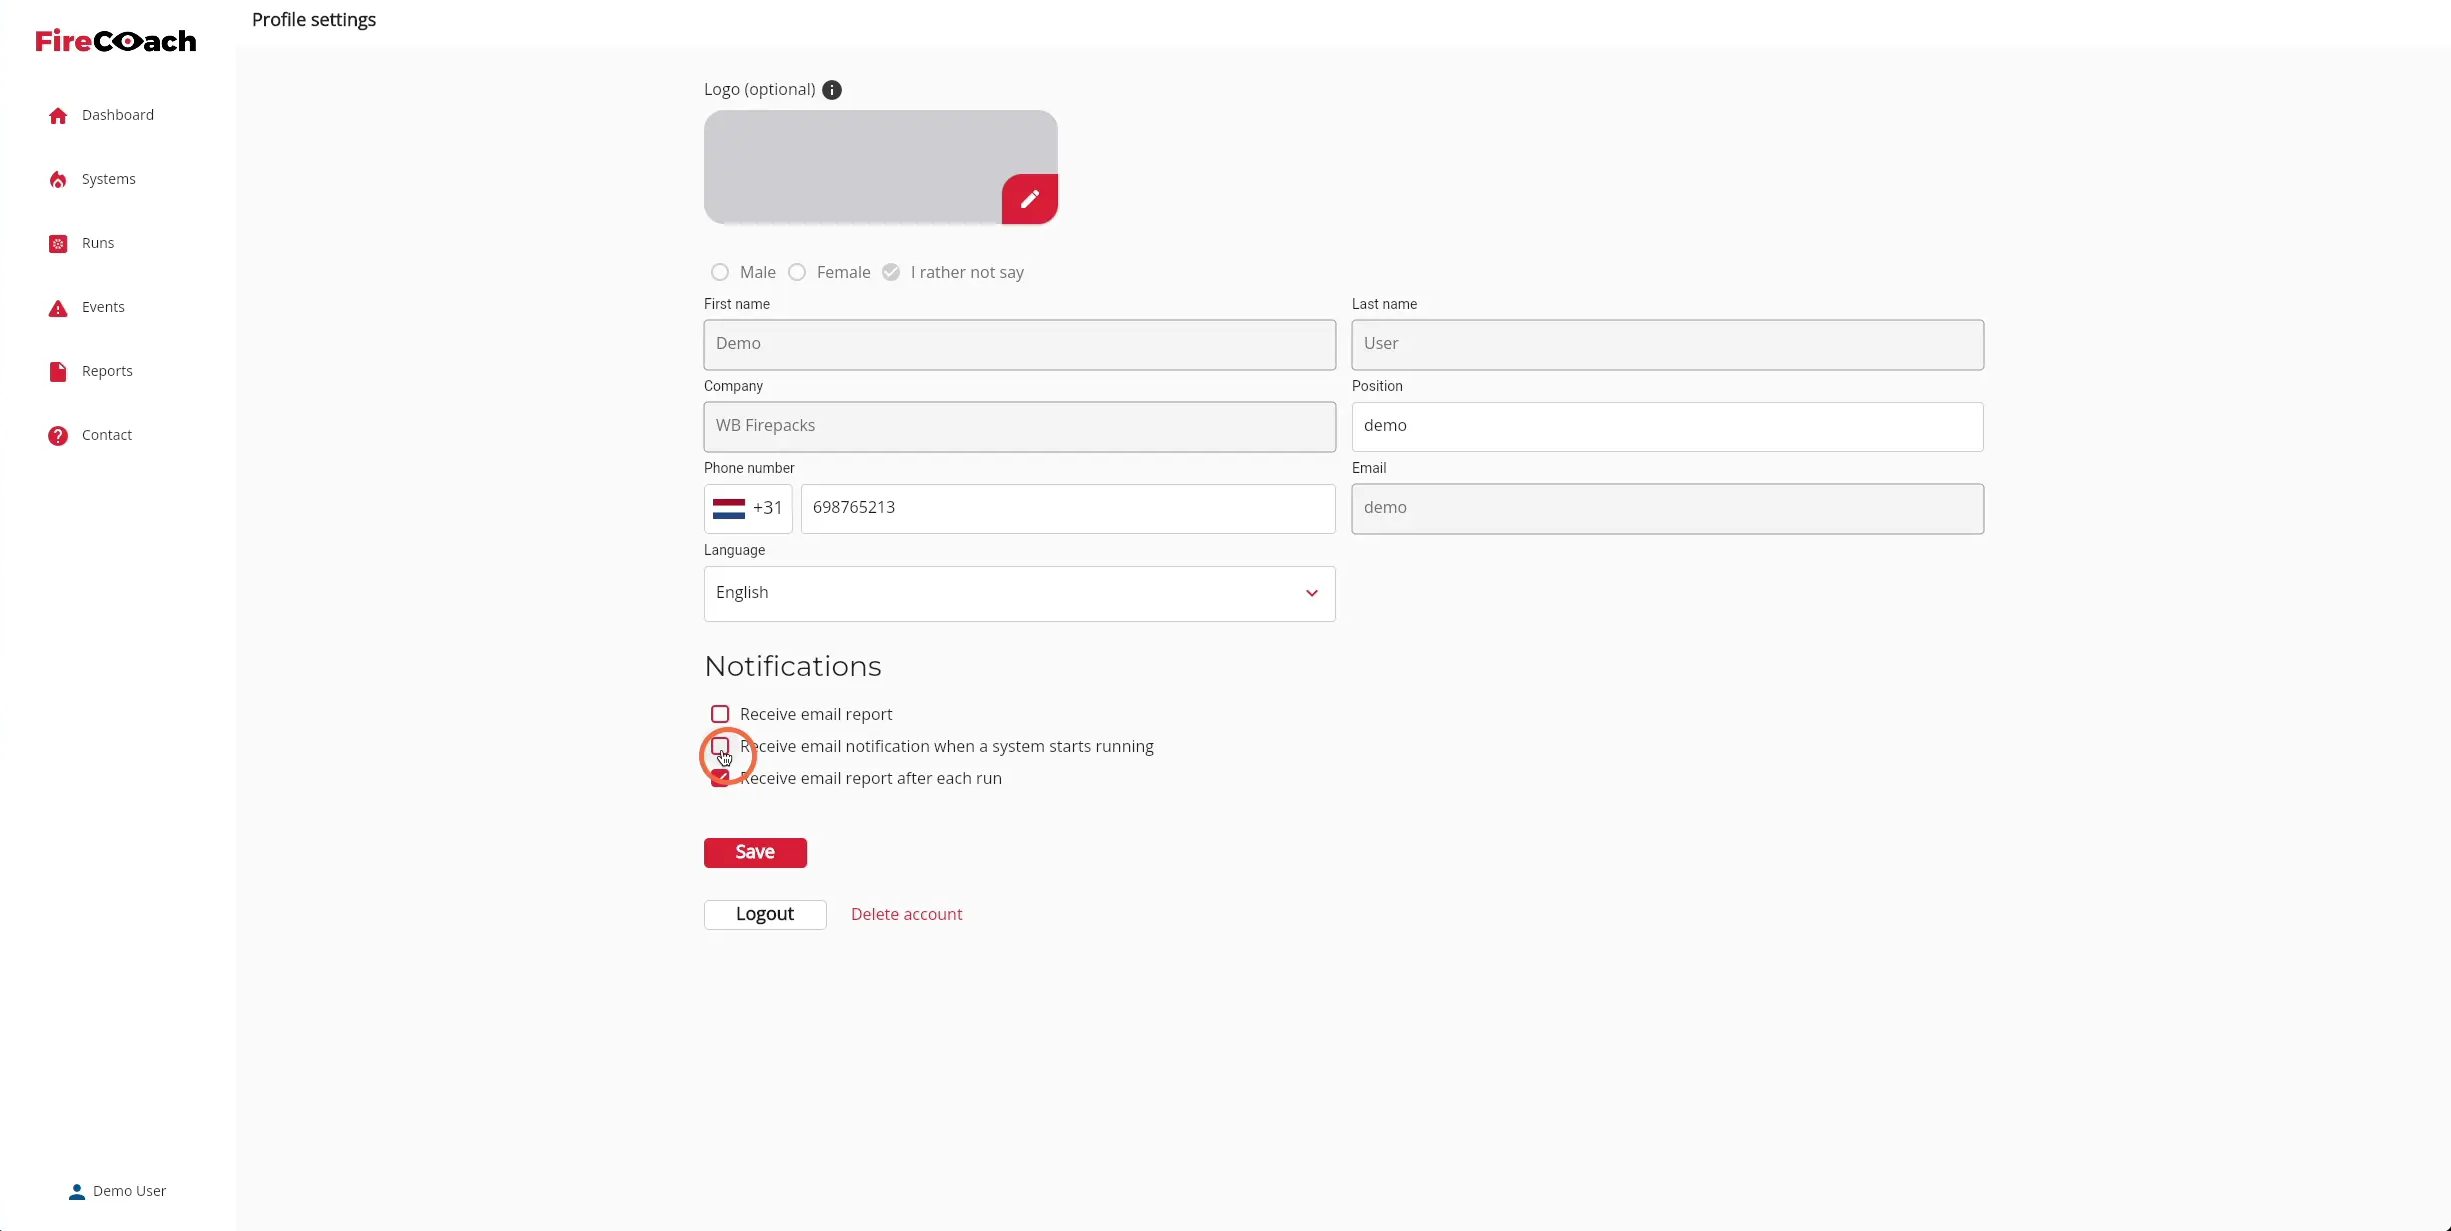This screenshot has height=1231, width=2451.
Task: Toggle notification when system starts running checkbox
Action: [x=720, y=746]
